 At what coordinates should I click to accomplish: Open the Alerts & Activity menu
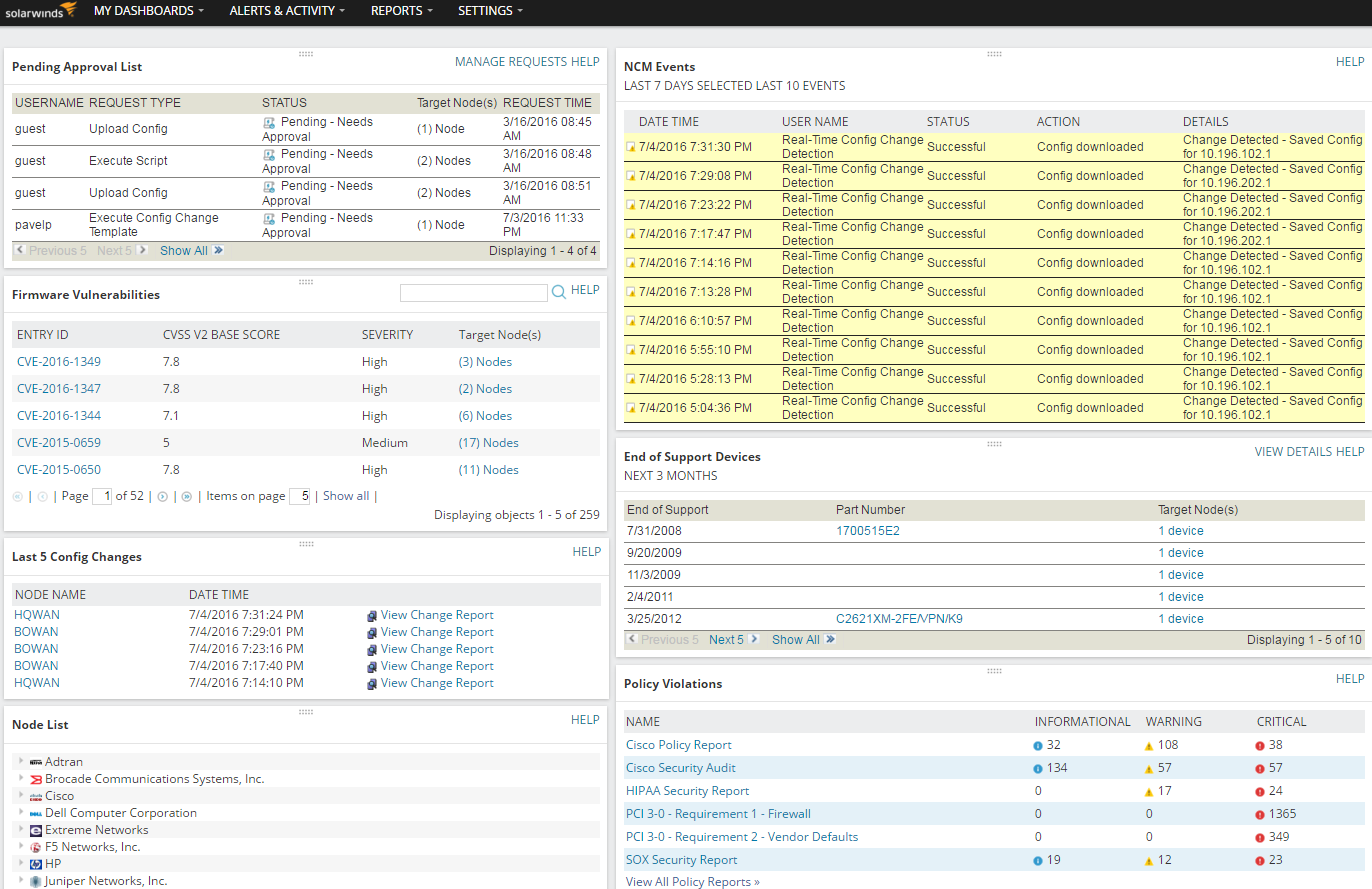coord(287,11)
